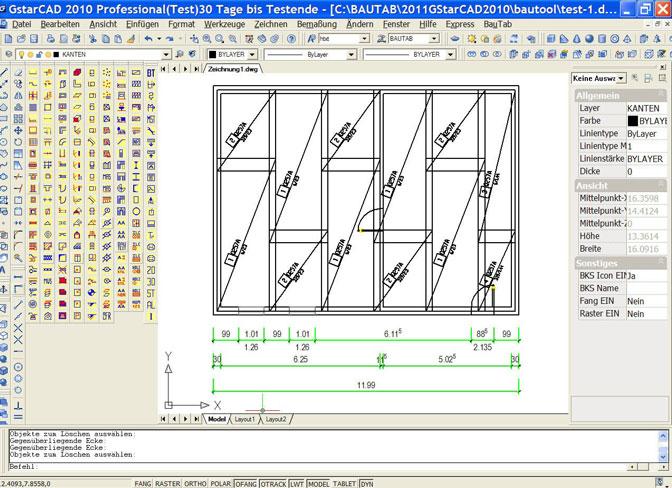Open the Zeichnen menu

point(271,24)
